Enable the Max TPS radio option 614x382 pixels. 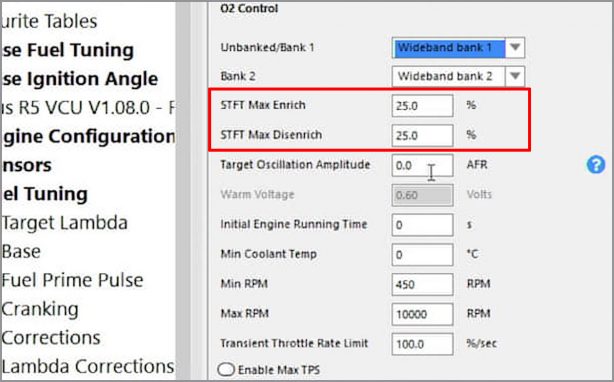[x=226, y=369]
